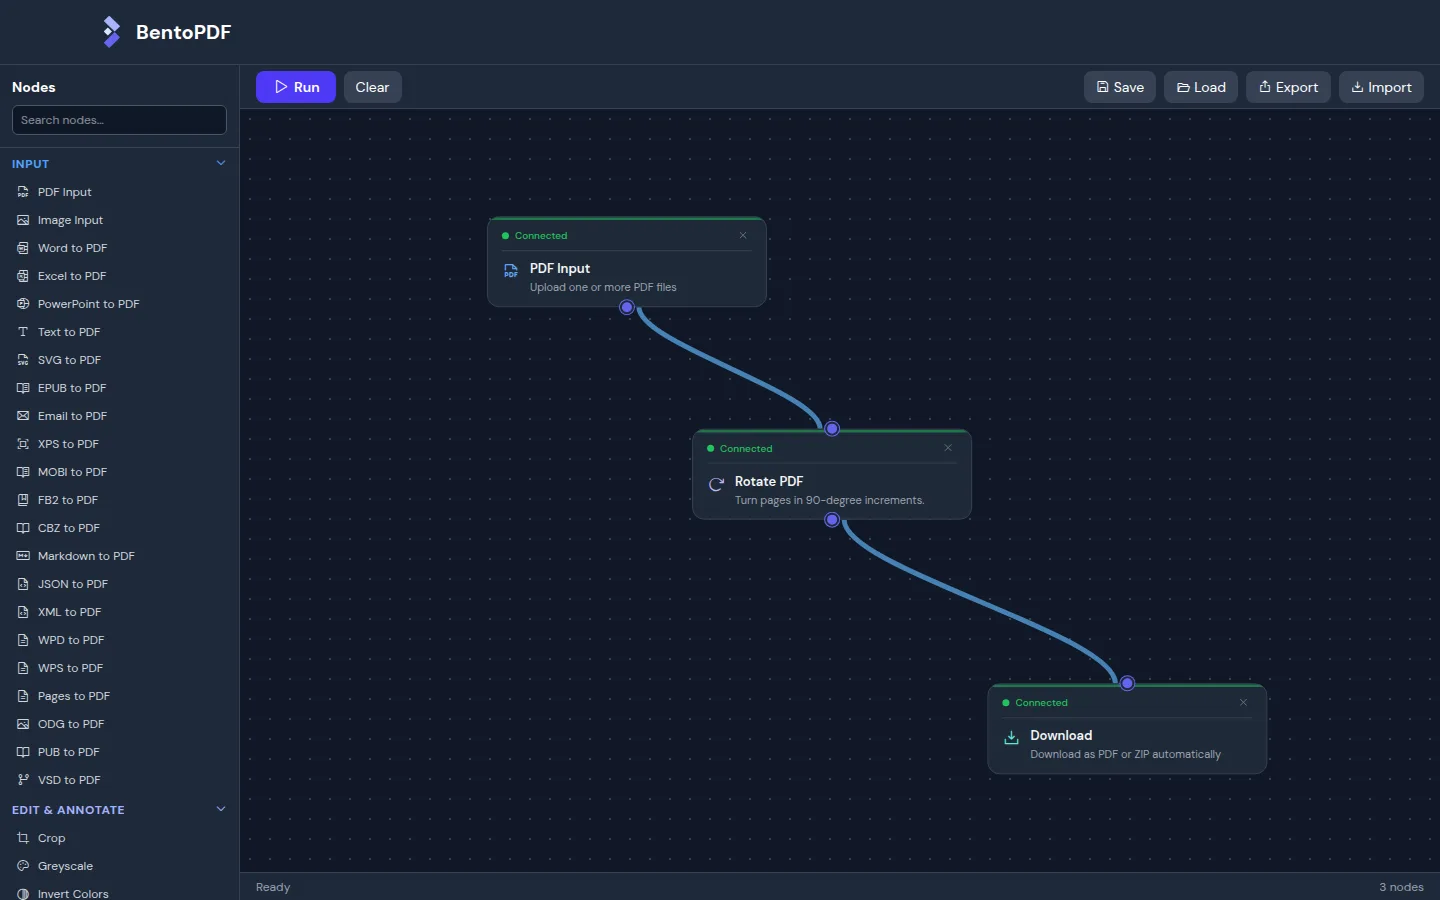Click the Greyscale icon
The width and height of the screenshot is (1440, 900).
(23, 866)
